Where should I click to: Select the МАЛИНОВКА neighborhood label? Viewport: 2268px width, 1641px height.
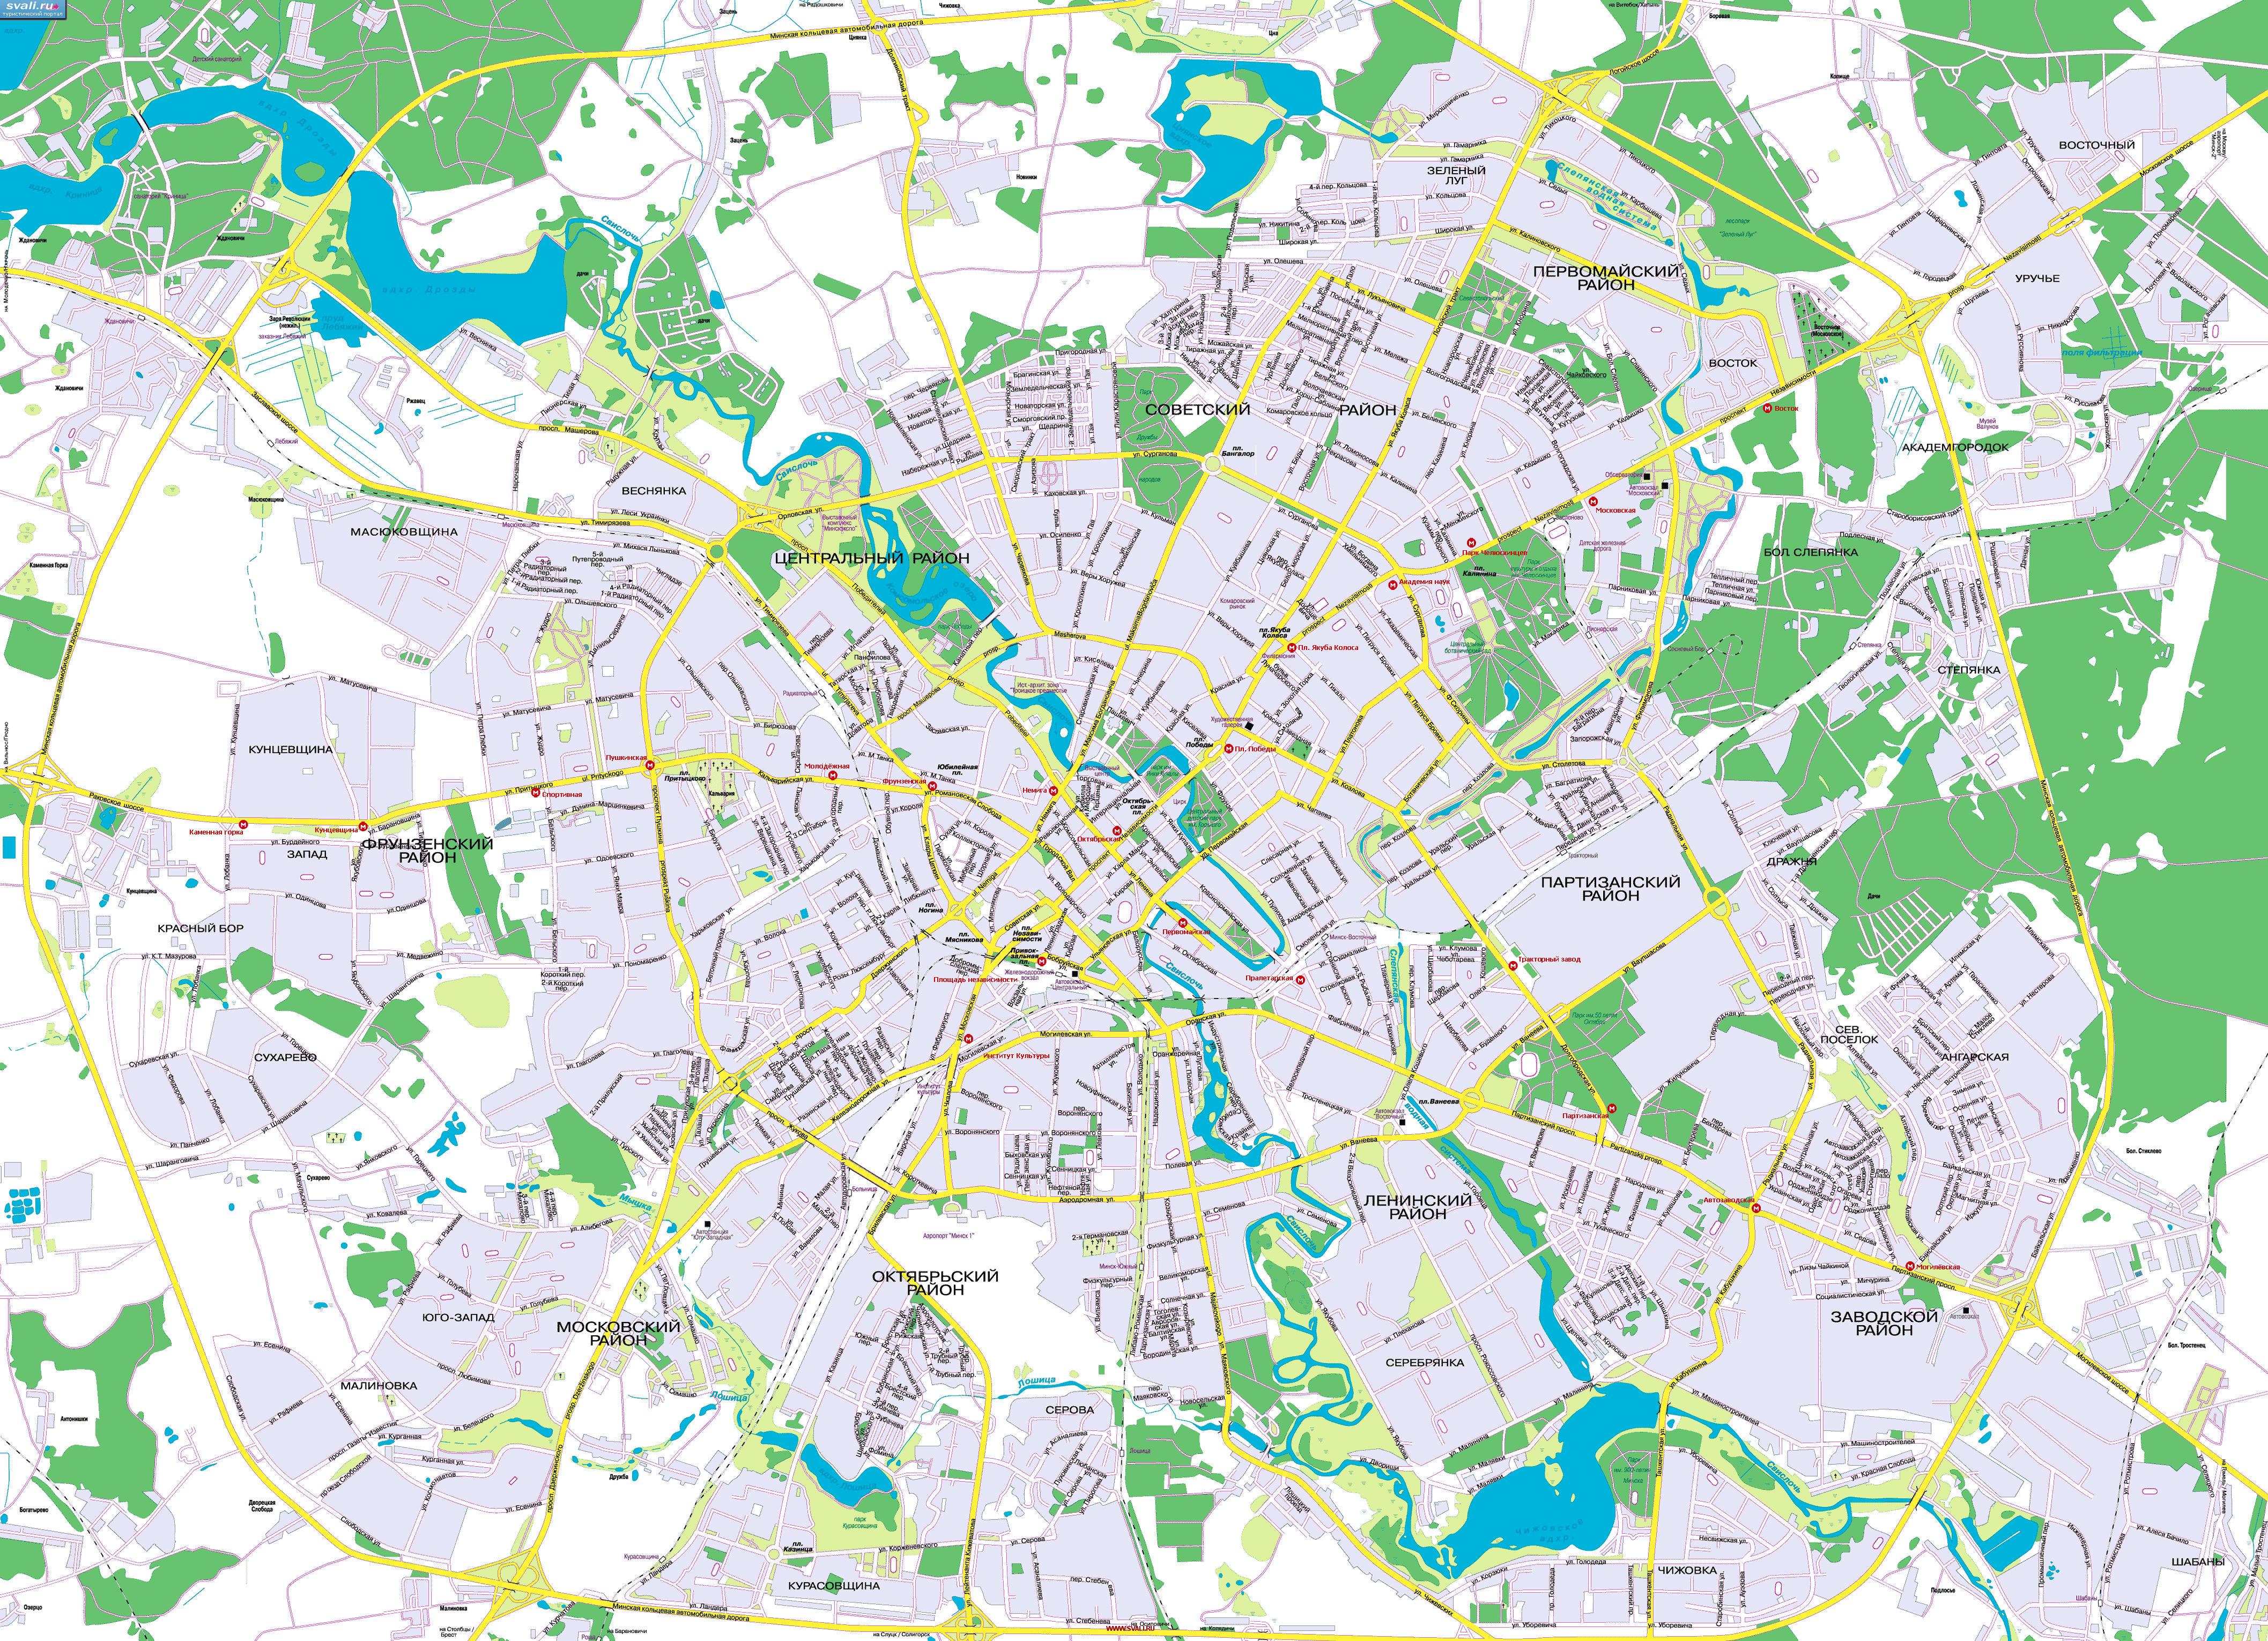point(379,1385)
